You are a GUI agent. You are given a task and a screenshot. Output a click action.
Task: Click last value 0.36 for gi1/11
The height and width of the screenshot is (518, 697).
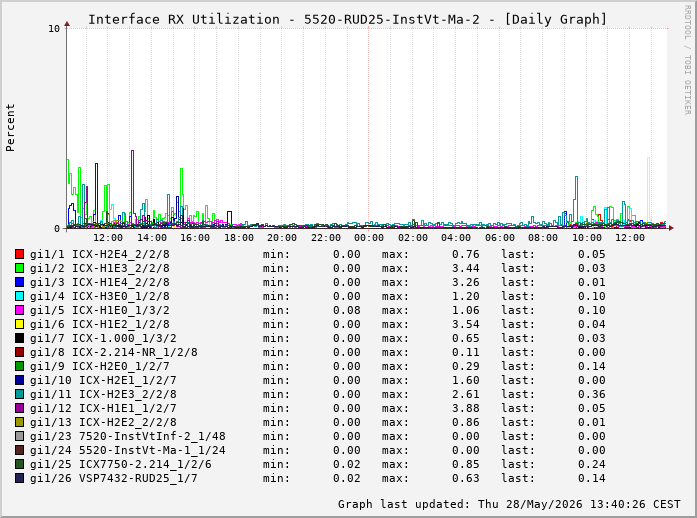592,394
